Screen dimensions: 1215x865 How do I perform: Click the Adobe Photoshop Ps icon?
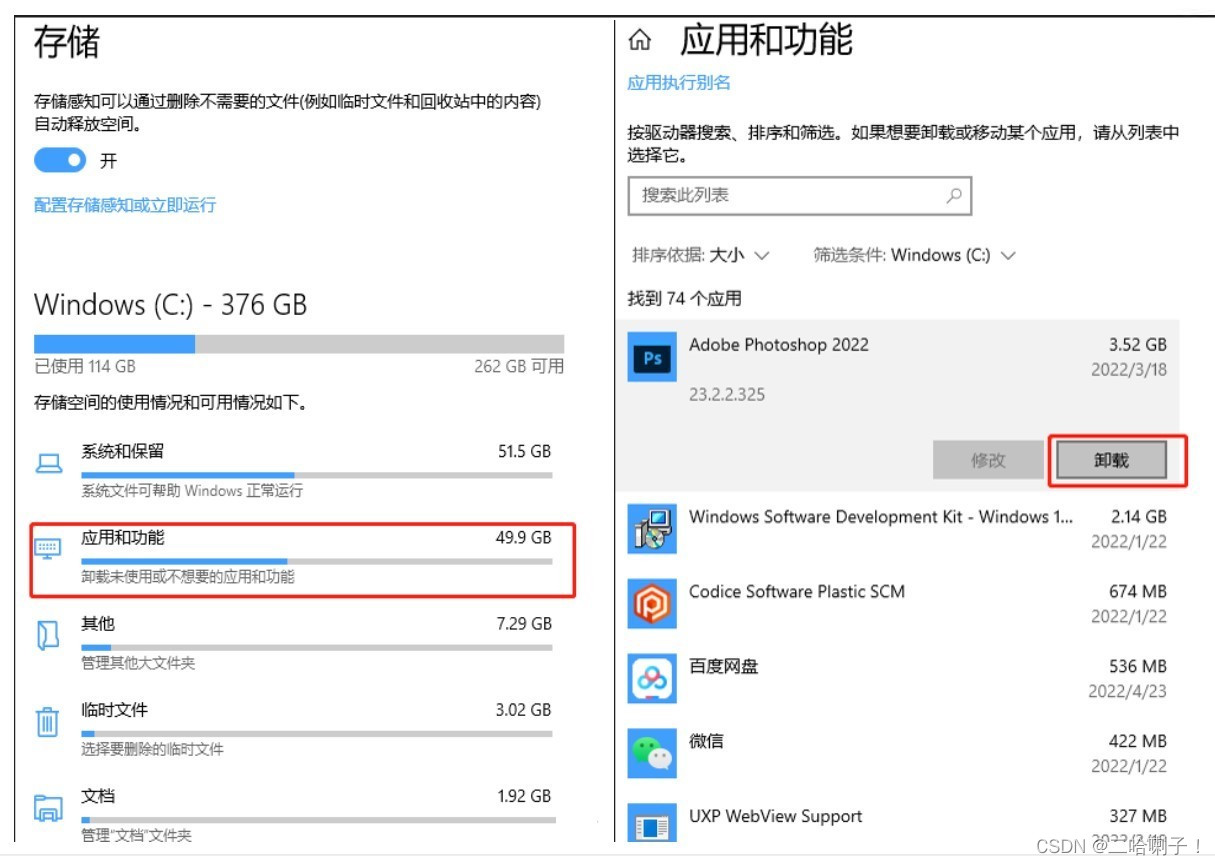(x=651, y=358)
